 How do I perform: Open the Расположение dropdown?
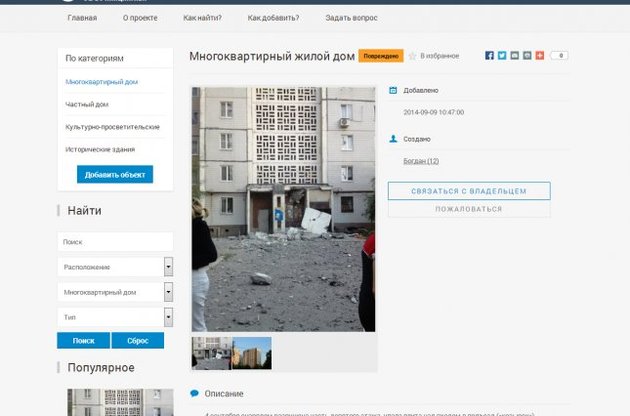click(x=115, y=267)
